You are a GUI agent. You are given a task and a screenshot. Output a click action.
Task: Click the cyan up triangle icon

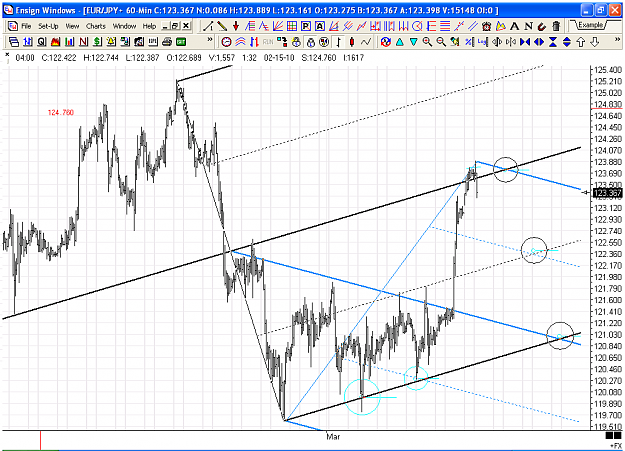(399, 41)
